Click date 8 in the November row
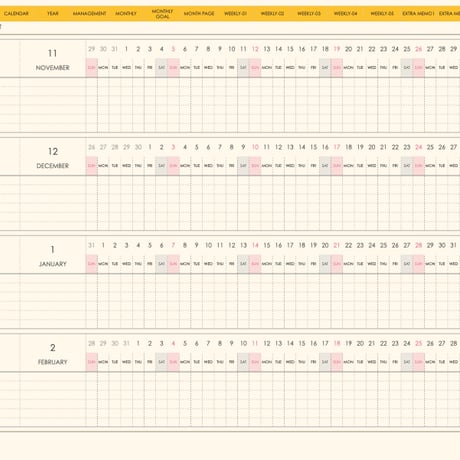The image size is (460, 460). (208, 49)
